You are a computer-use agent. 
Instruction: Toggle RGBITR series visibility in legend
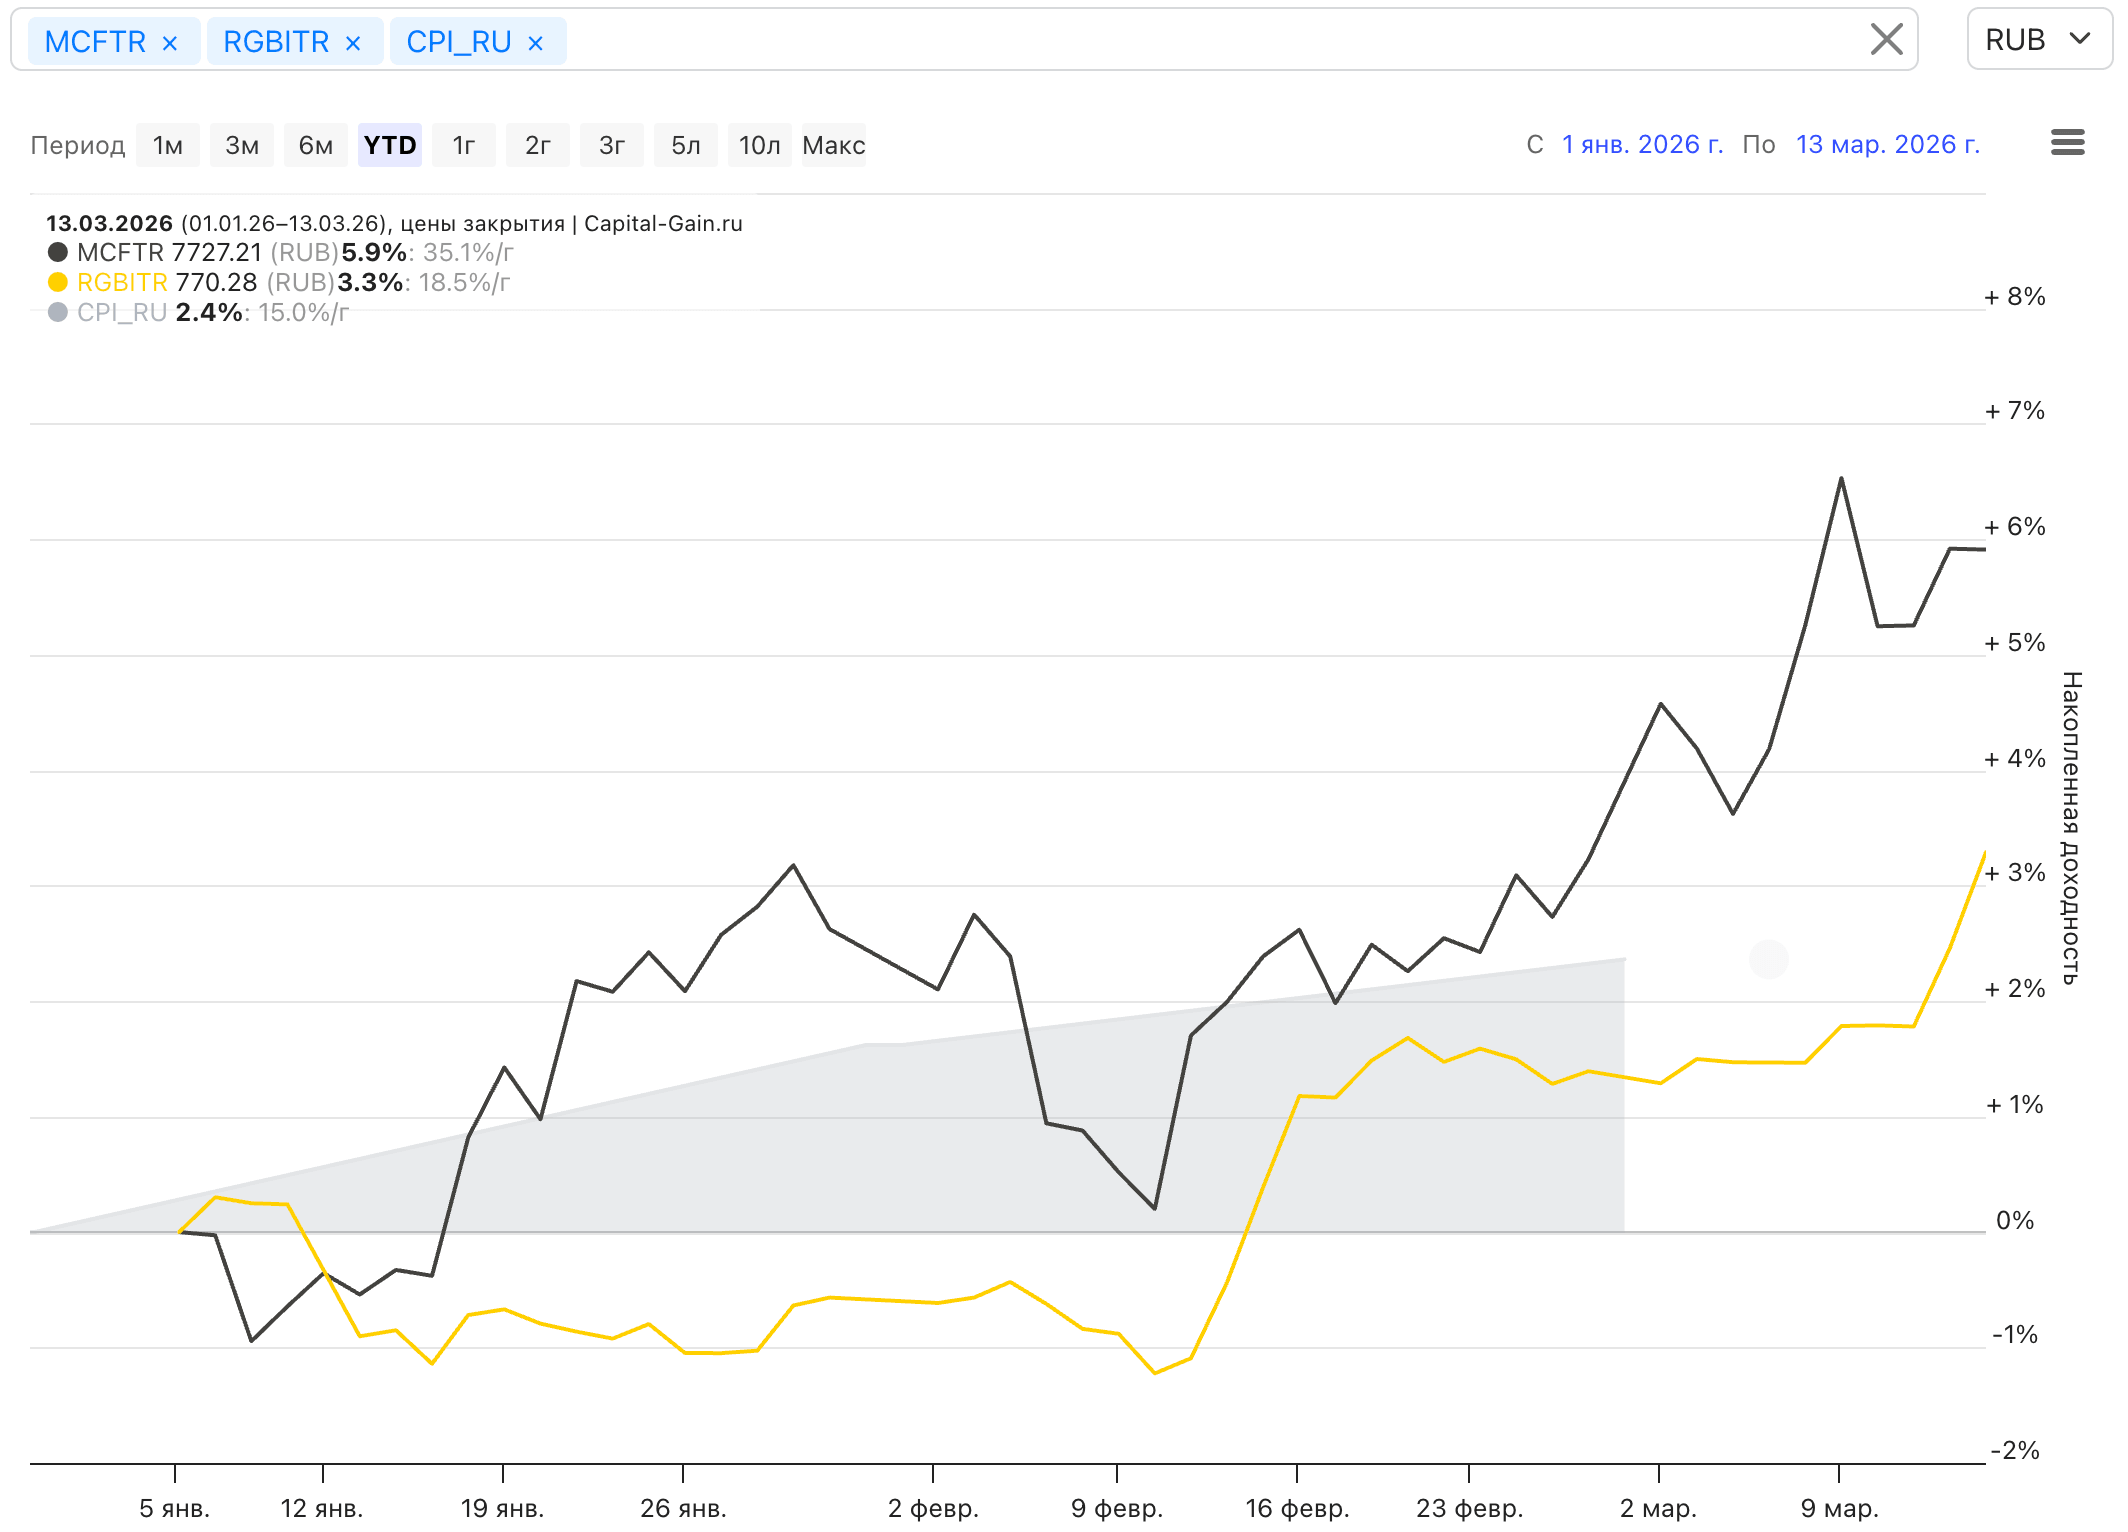tap(122, 282)
